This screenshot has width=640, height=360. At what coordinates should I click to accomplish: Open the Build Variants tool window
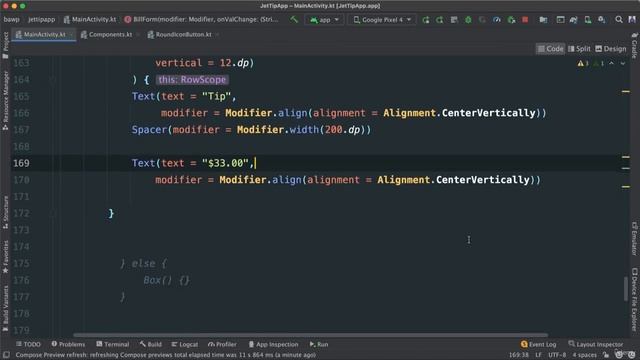pyautogui.click(x=5, y=308)
